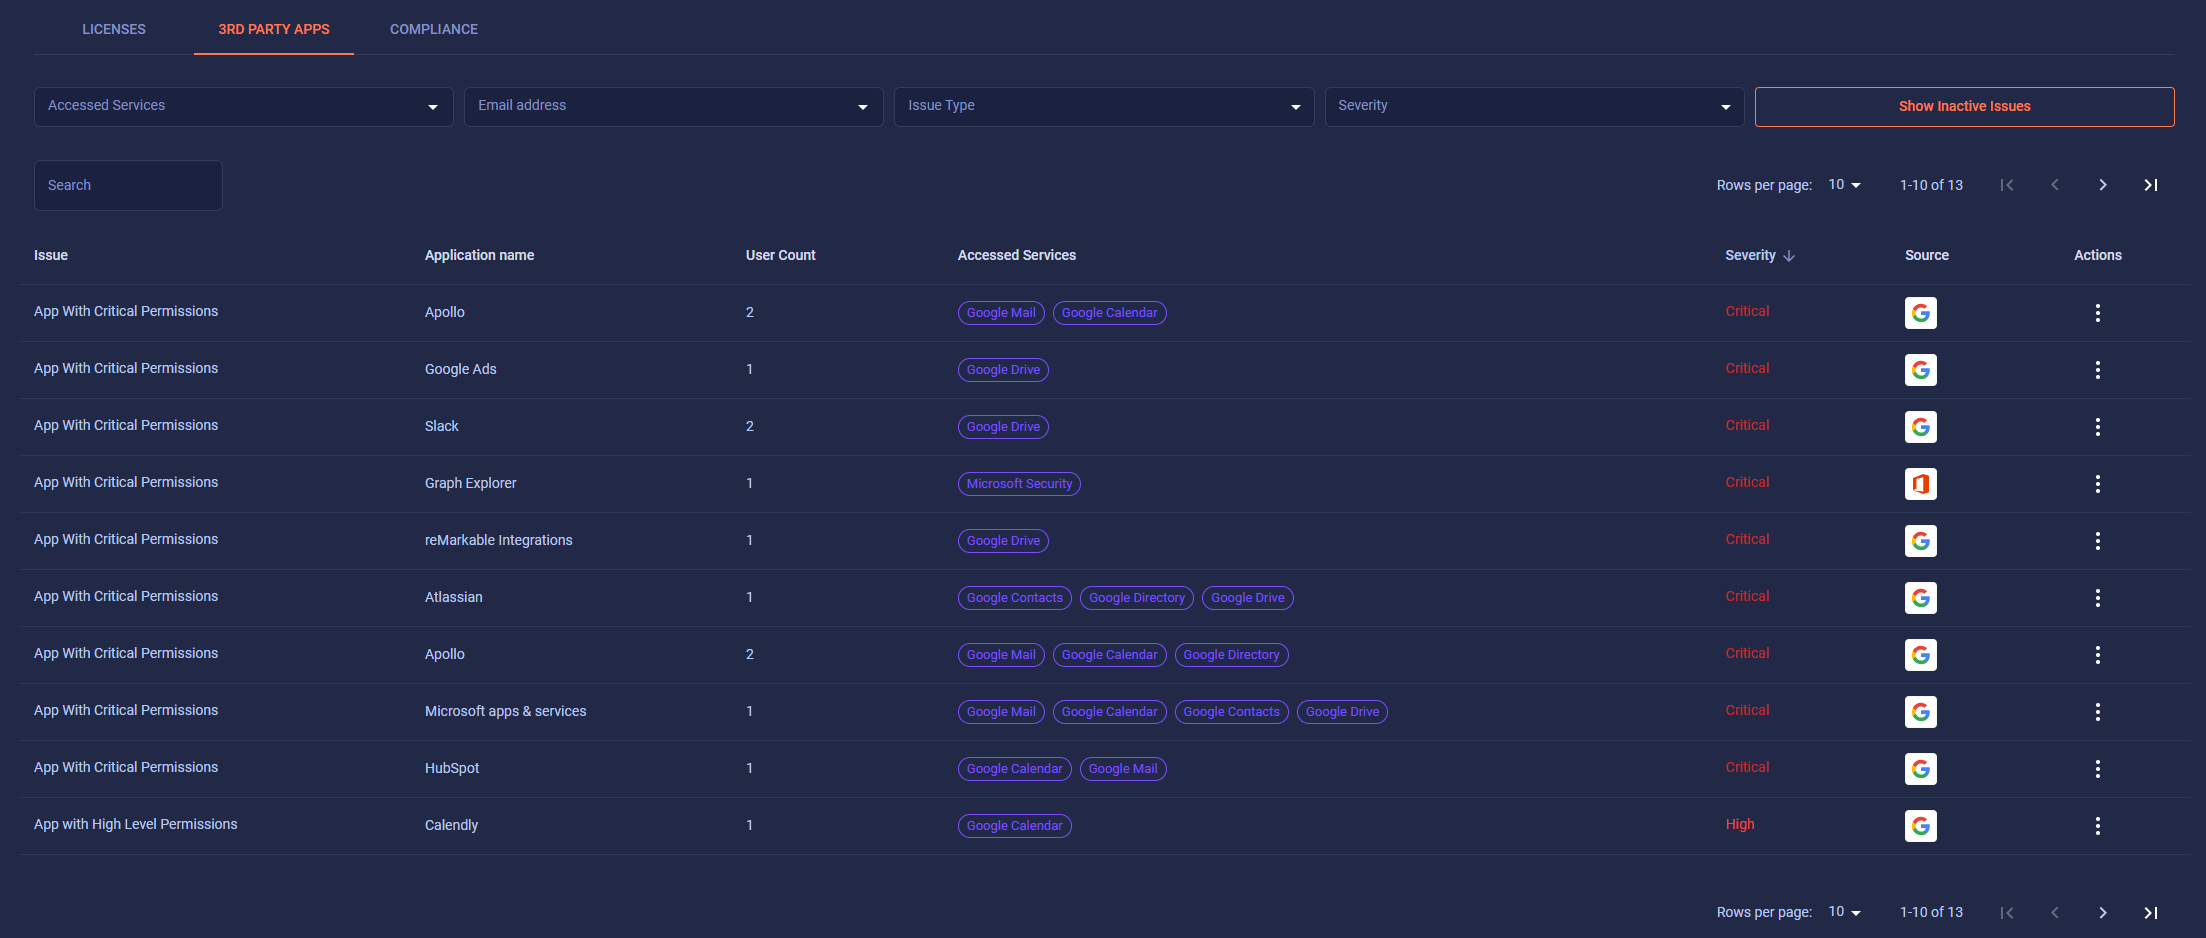Open actions menu for HubSpot row
Image resolution: width=2206 pixels, height=938 pixels.
pyautogui.click(x=2097, y=769)
